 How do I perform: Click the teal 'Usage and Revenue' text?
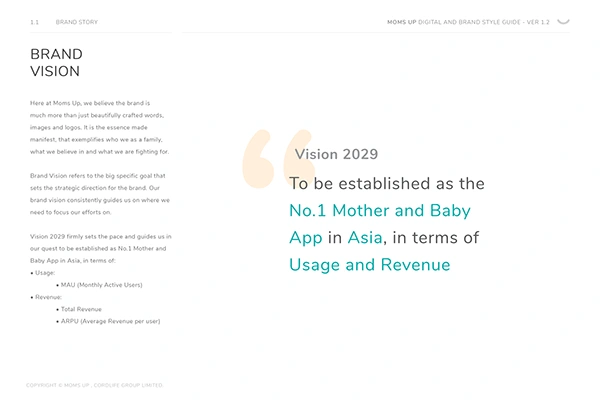click(x=369, y=265)
